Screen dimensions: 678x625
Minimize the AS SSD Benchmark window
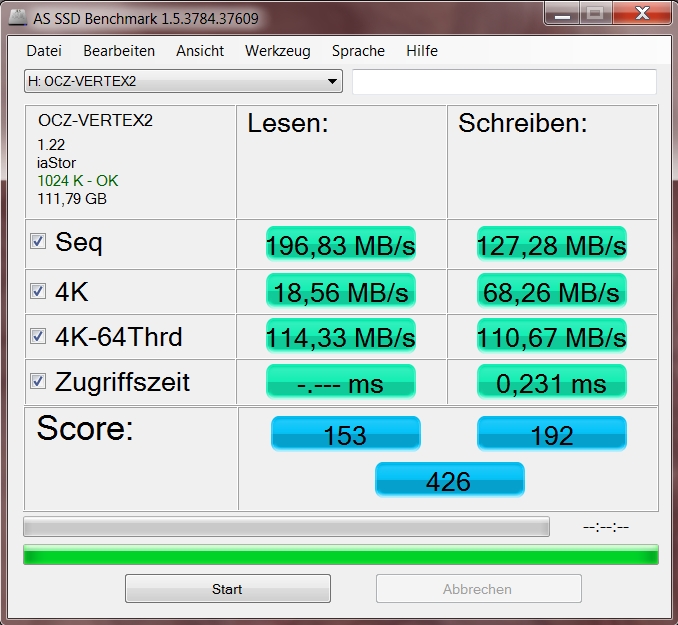(562, 14)
